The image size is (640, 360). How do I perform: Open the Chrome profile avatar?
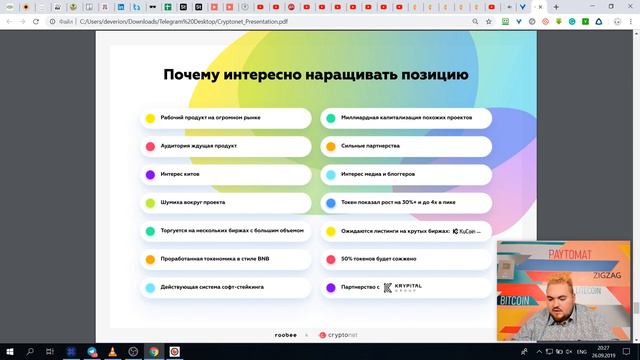pos(617,22)
